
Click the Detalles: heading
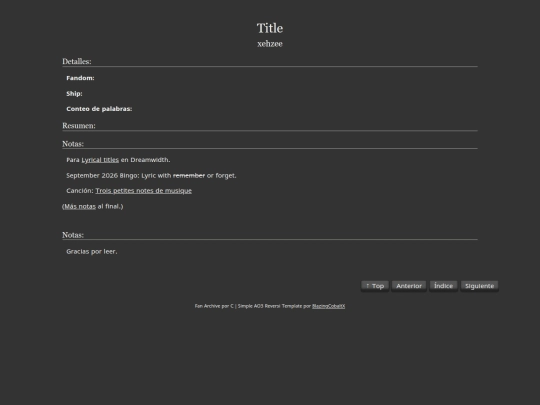[x=77, y=61]
